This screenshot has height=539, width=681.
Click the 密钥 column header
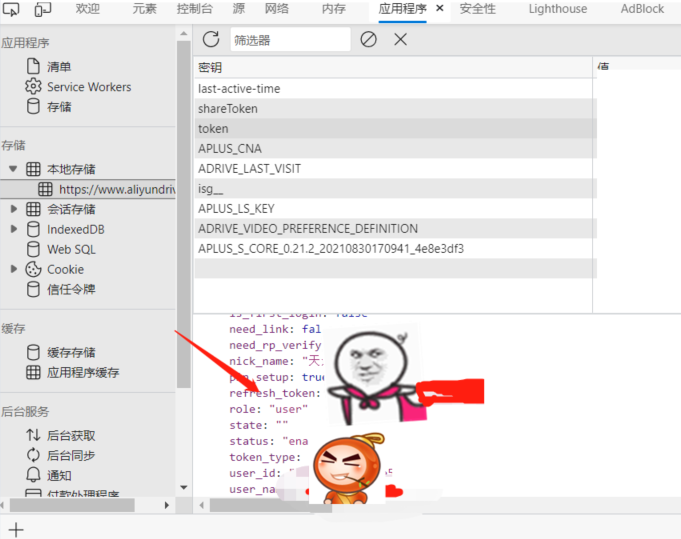(393, 67)
